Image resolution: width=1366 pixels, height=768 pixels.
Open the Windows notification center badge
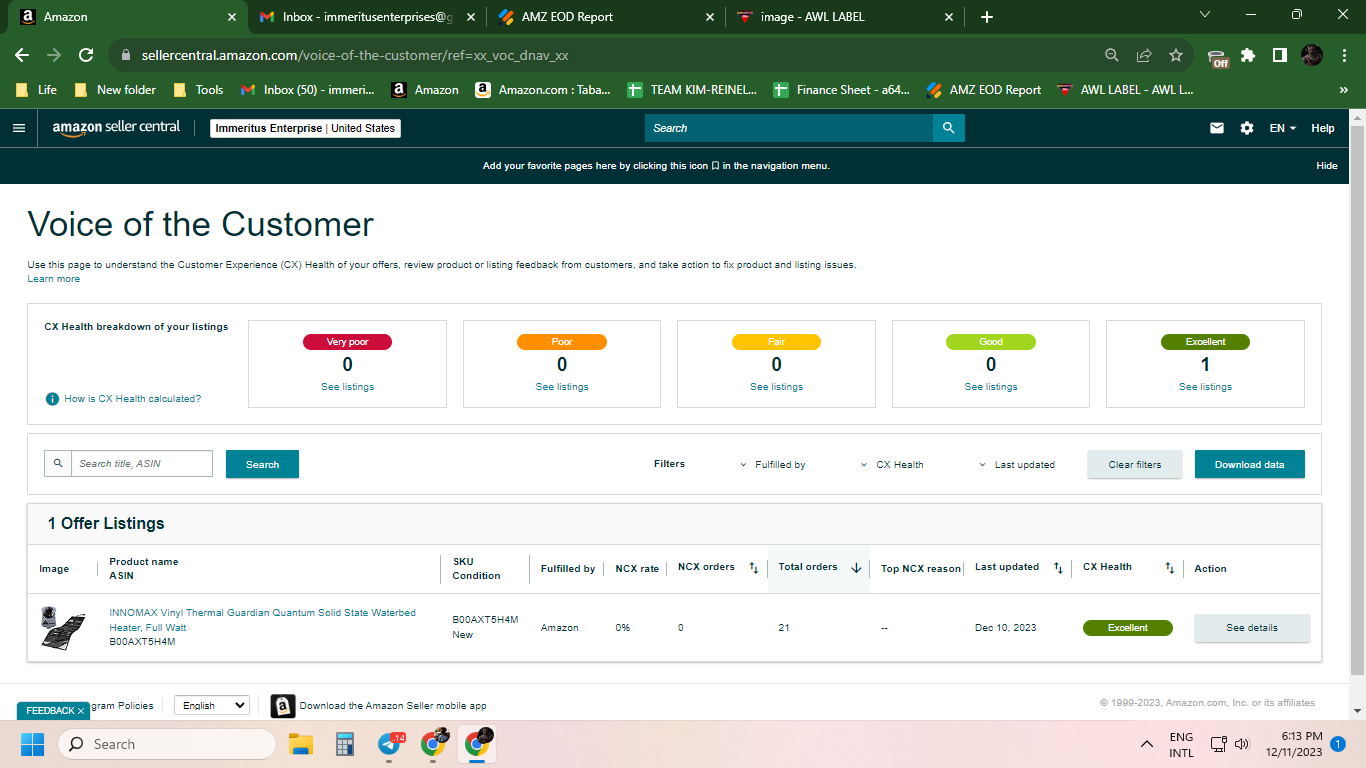click(1337, 744)
